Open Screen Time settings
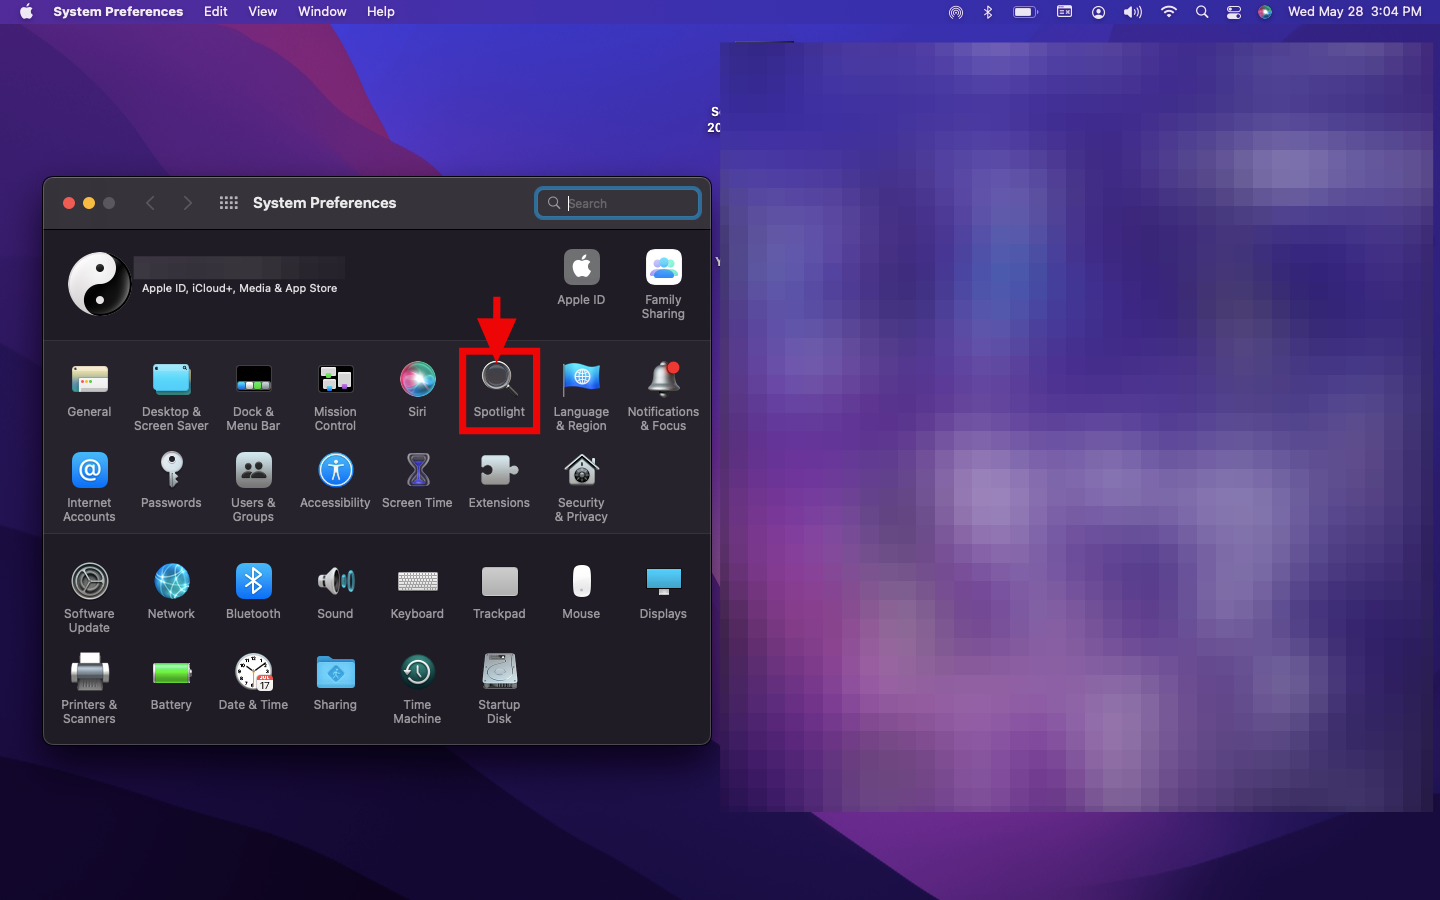This screenshot has width=1440, height=900. coord(417,482)
